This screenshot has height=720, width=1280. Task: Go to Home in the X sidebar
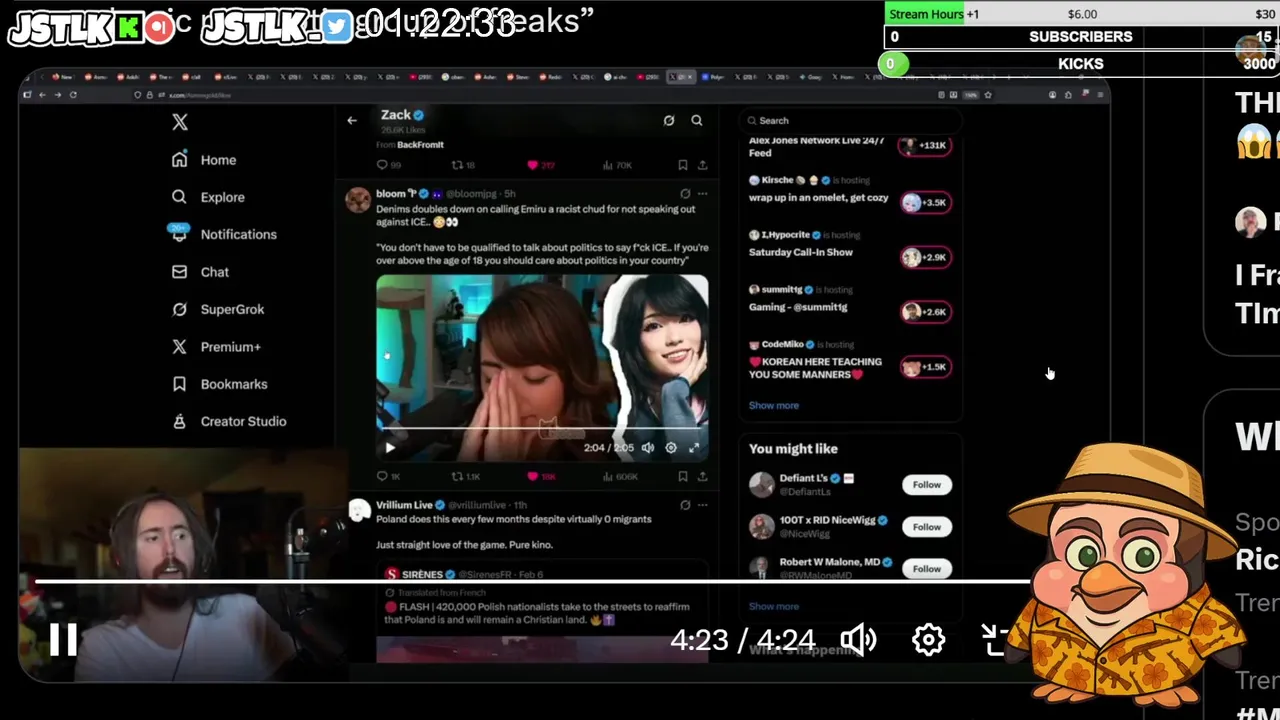[204, 160]
